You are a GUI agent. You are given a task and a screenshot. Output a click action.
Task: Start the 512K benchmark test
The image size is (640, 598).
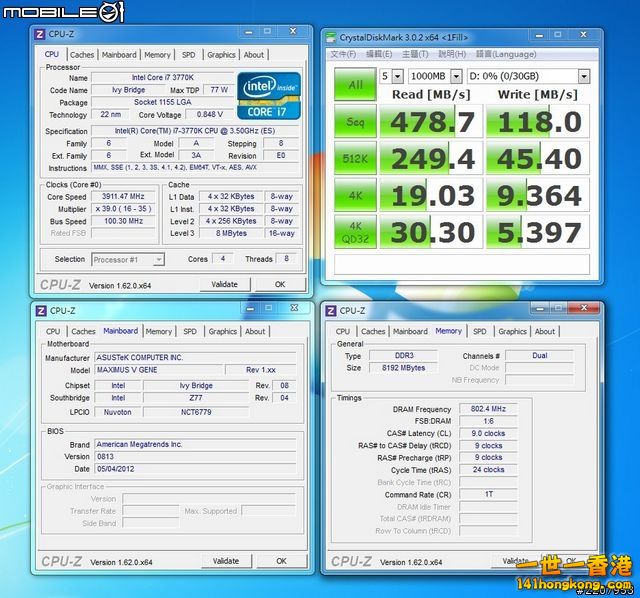coord(355,158)
